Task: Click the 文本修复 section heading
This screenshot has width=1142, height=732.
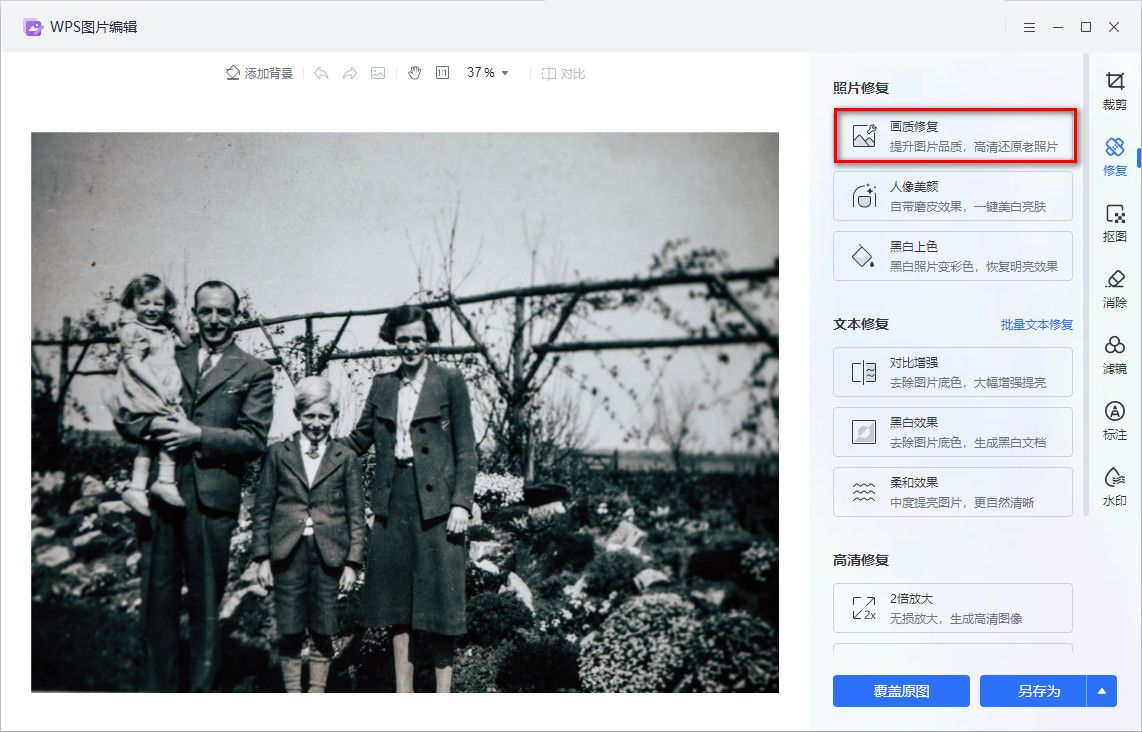Action: (x=861, y=324)
